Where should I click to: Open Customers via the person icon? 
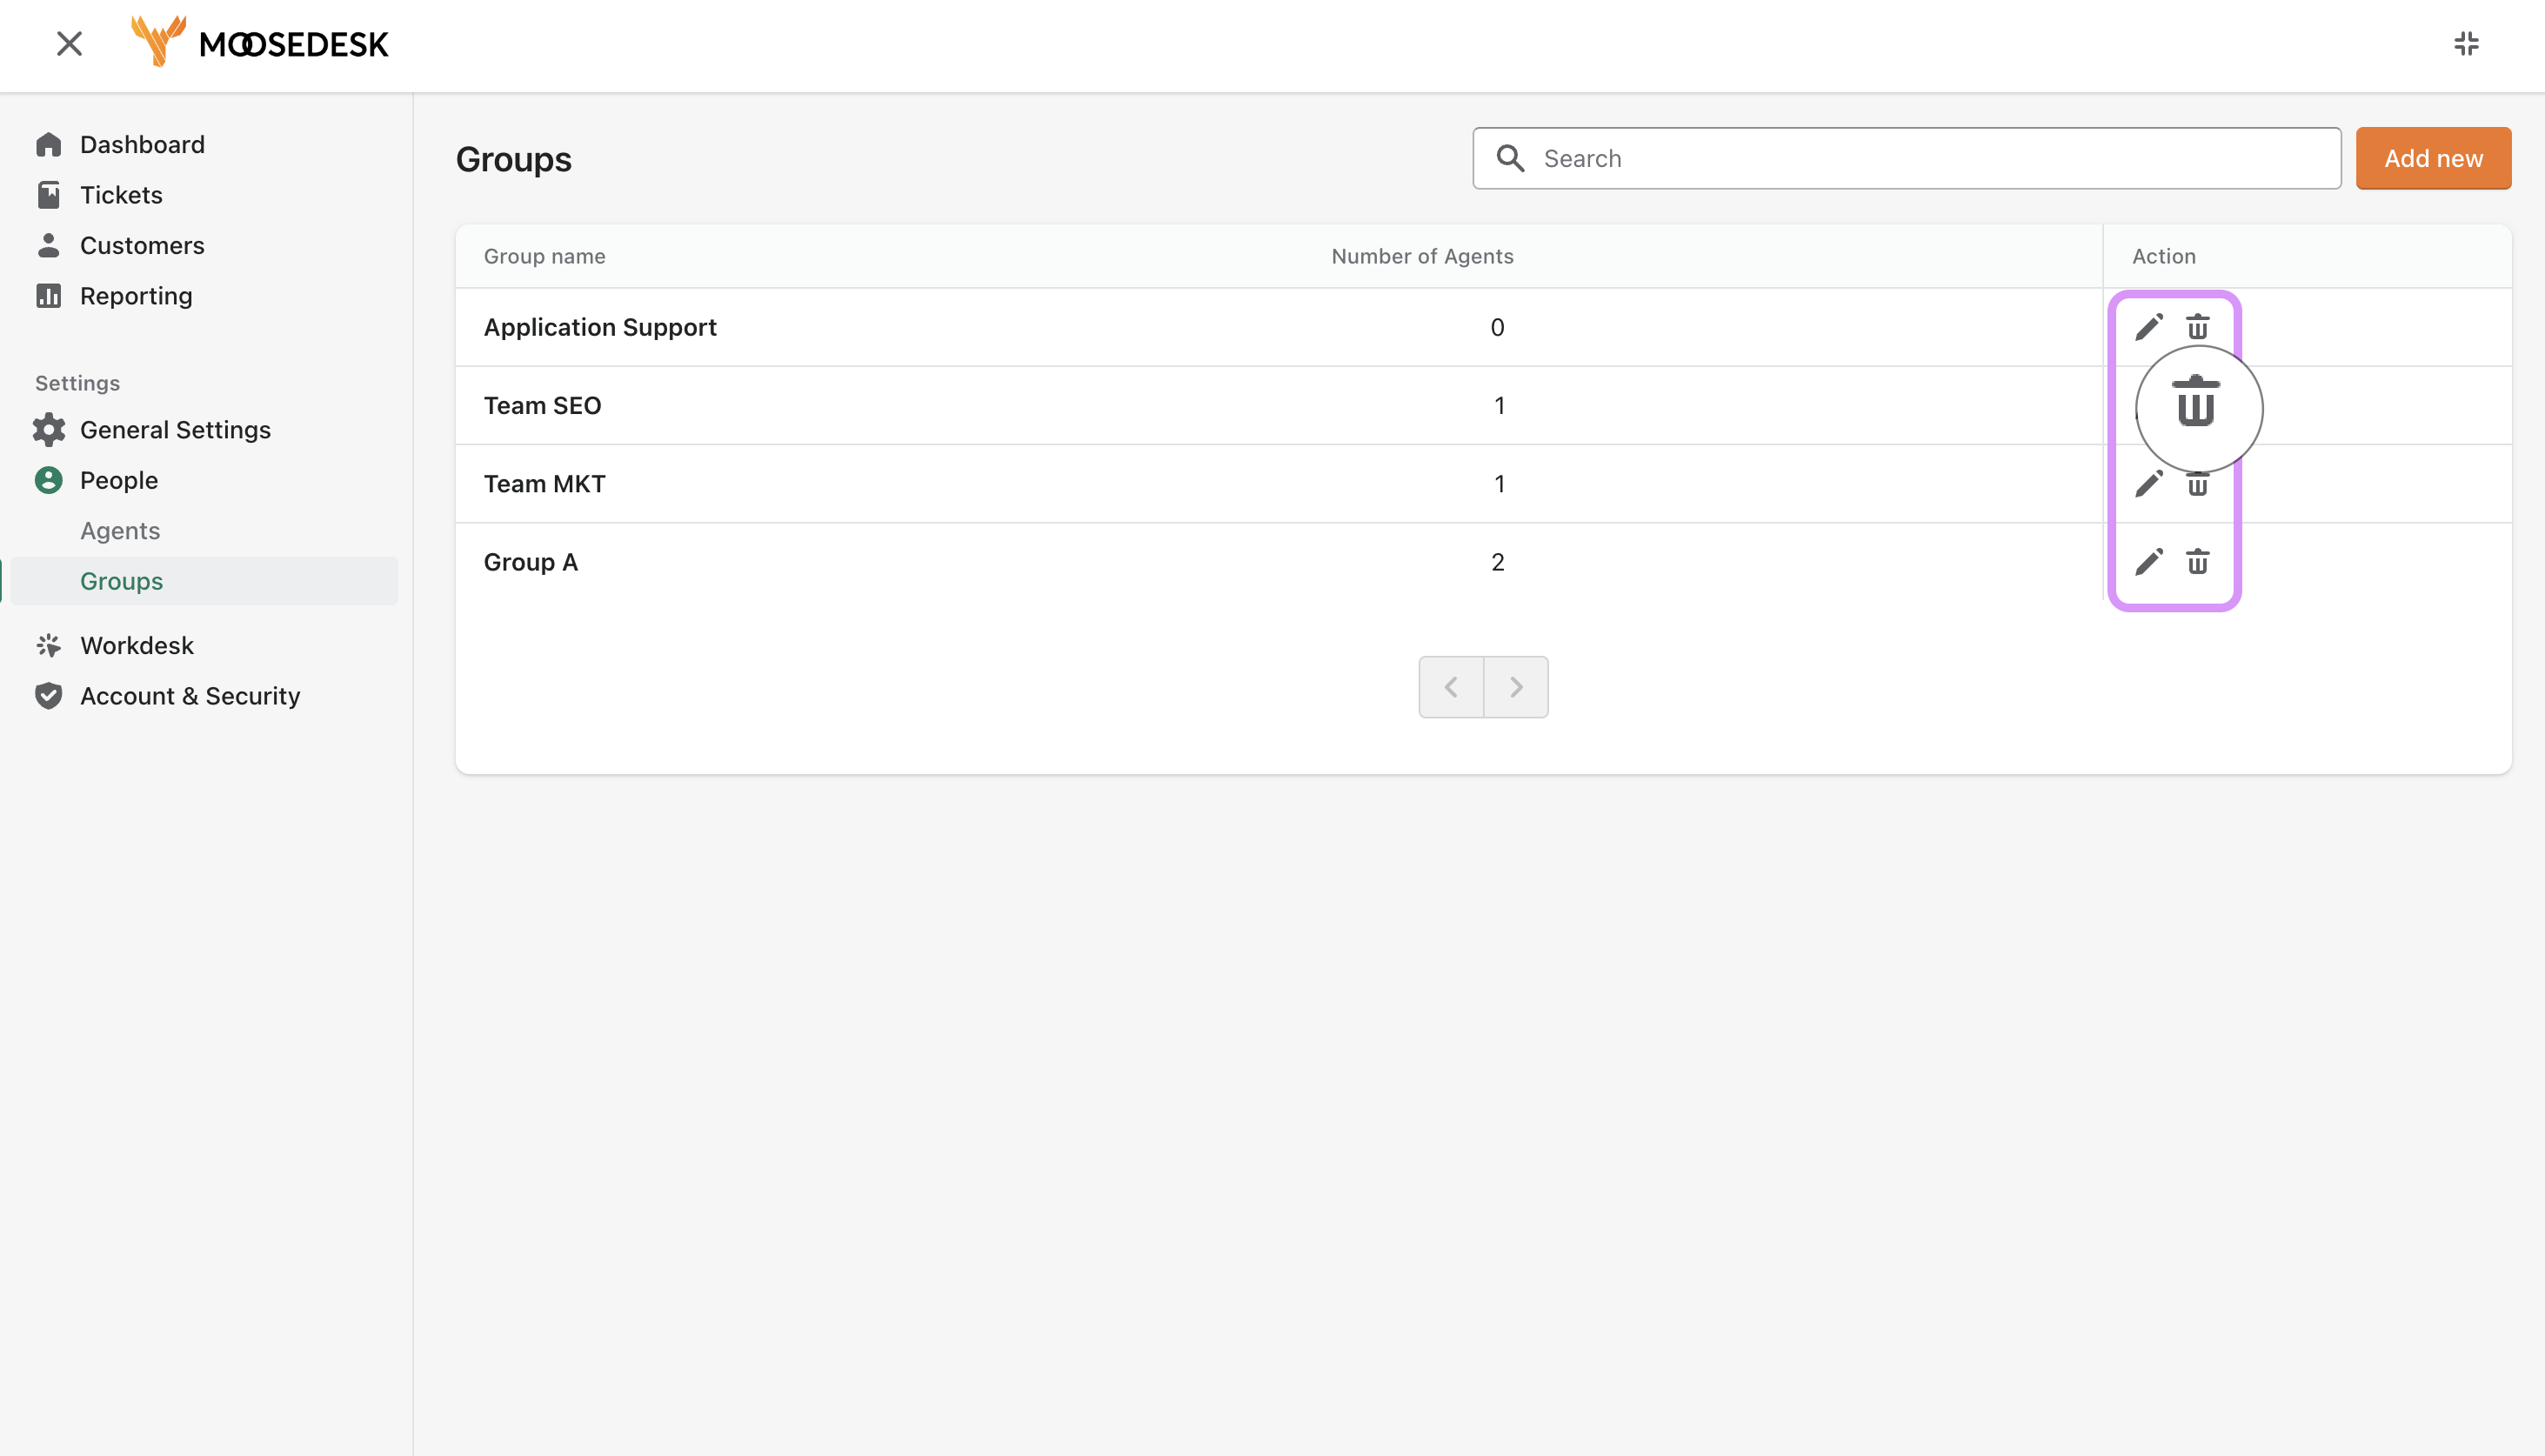point(48,246)
